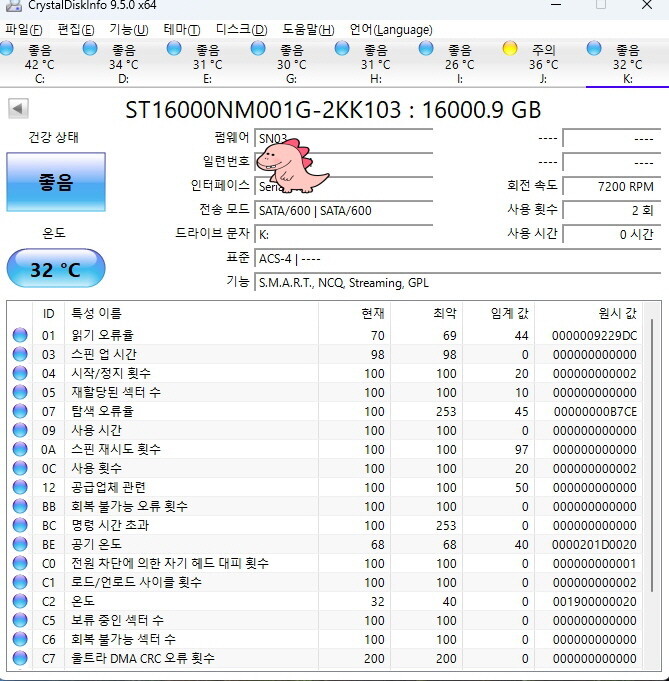The width and height of the screenshot is (669, 681).
Task: Click the firmware field showing SN03
Action: click(344, 139)
